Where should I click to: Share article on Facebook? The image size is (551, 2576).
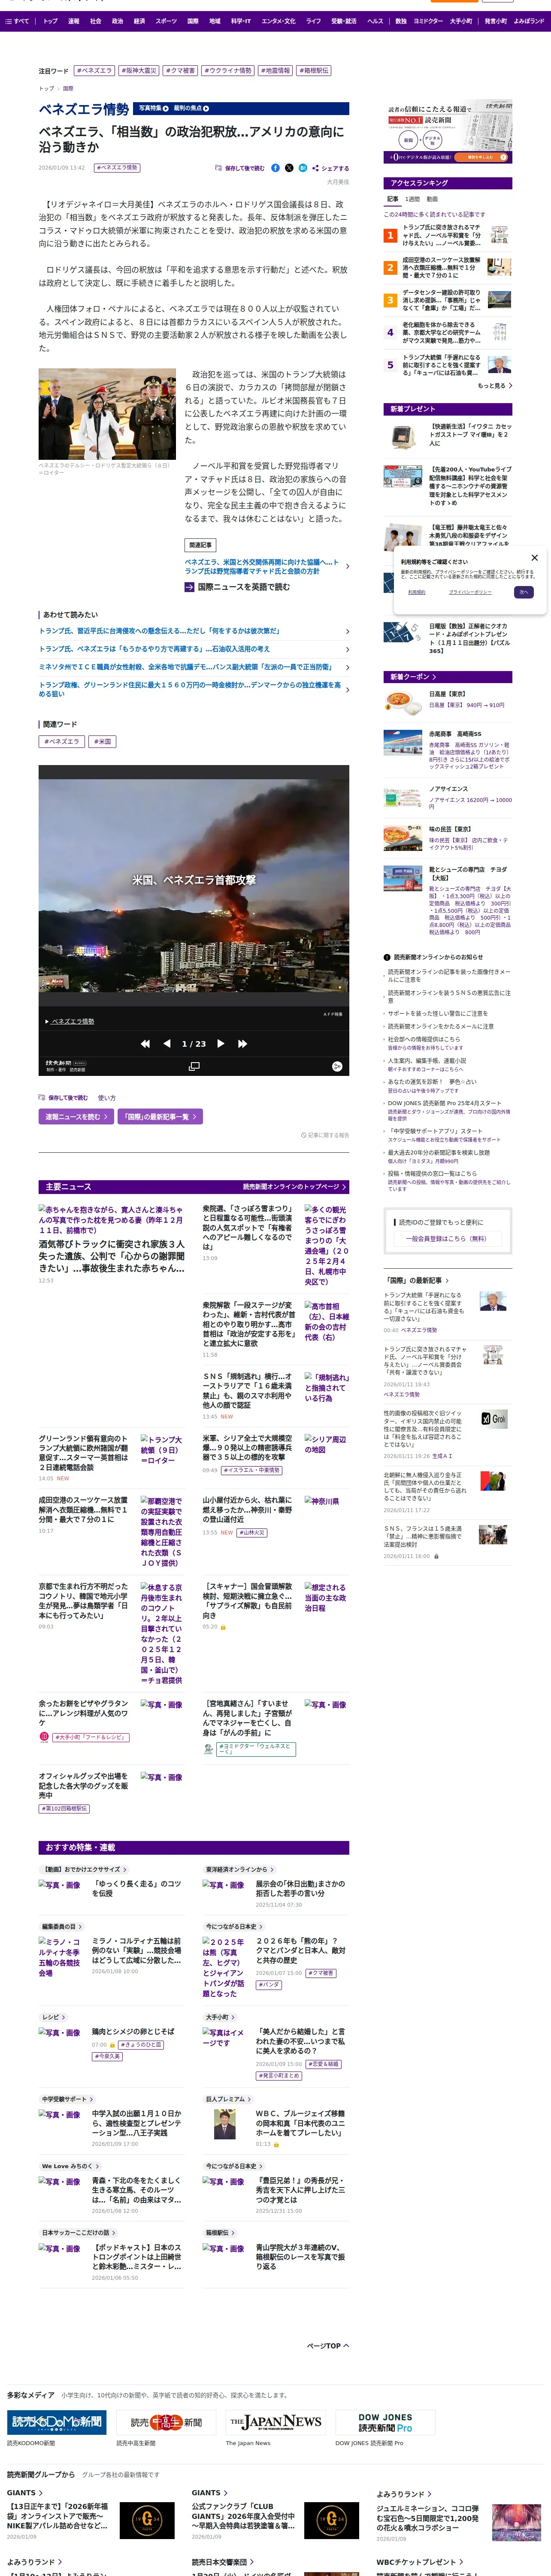pos(275,168)
